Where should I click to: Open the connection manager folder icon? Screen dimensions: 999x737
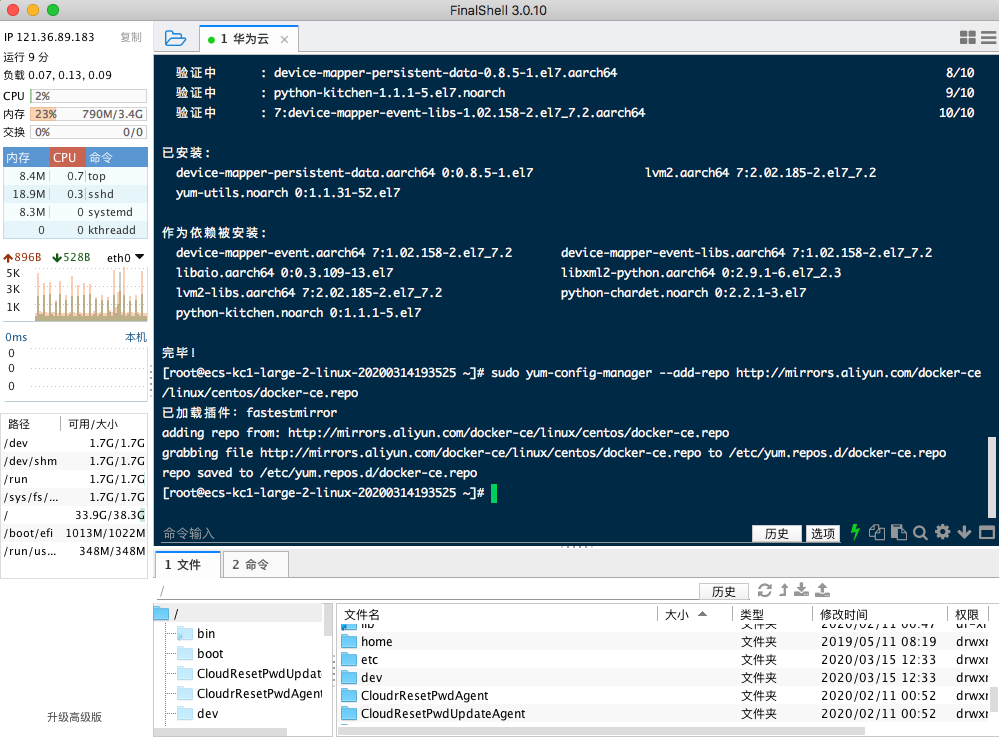(175, 38)
